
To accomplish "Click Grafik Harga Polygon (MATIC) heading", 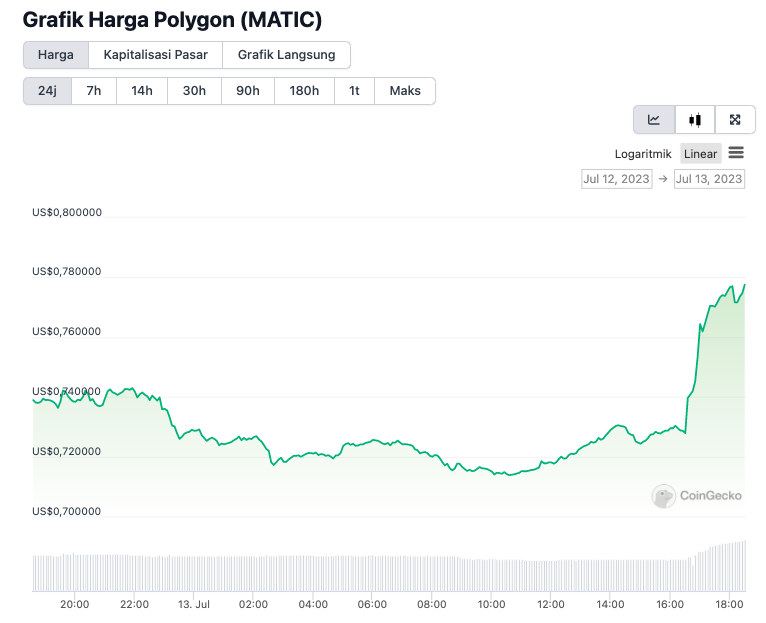I will (x=172, y=20).
